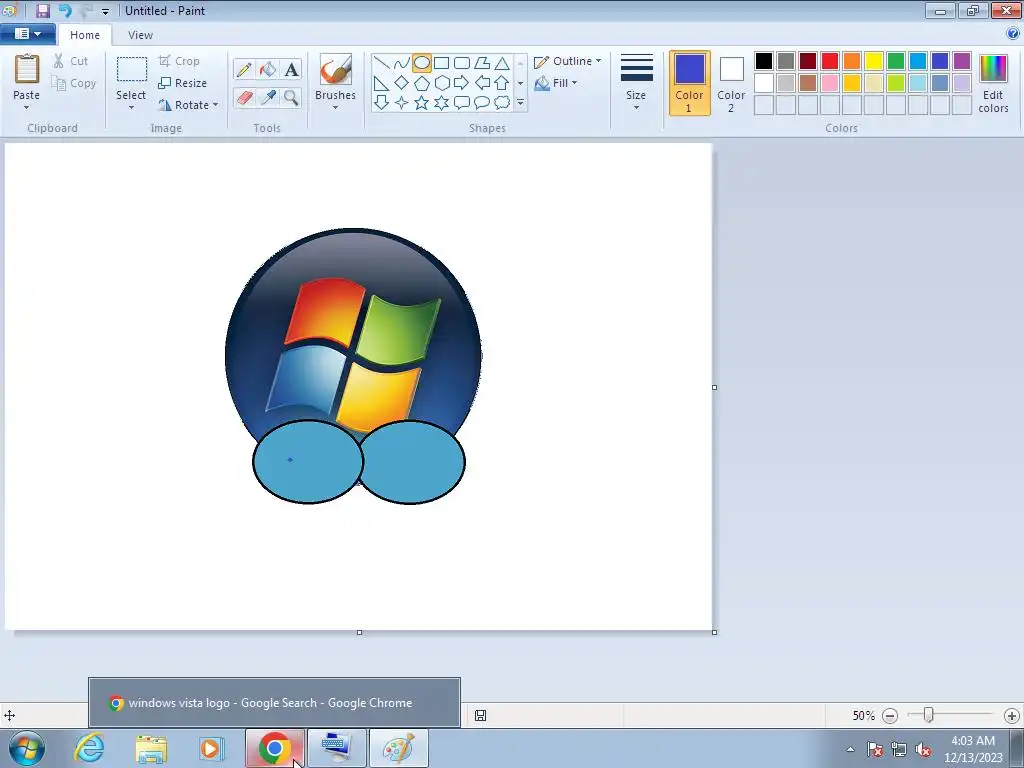
Task: Click the Chrome preview 'windows vista logo - Google Search'
Action: 274,703
